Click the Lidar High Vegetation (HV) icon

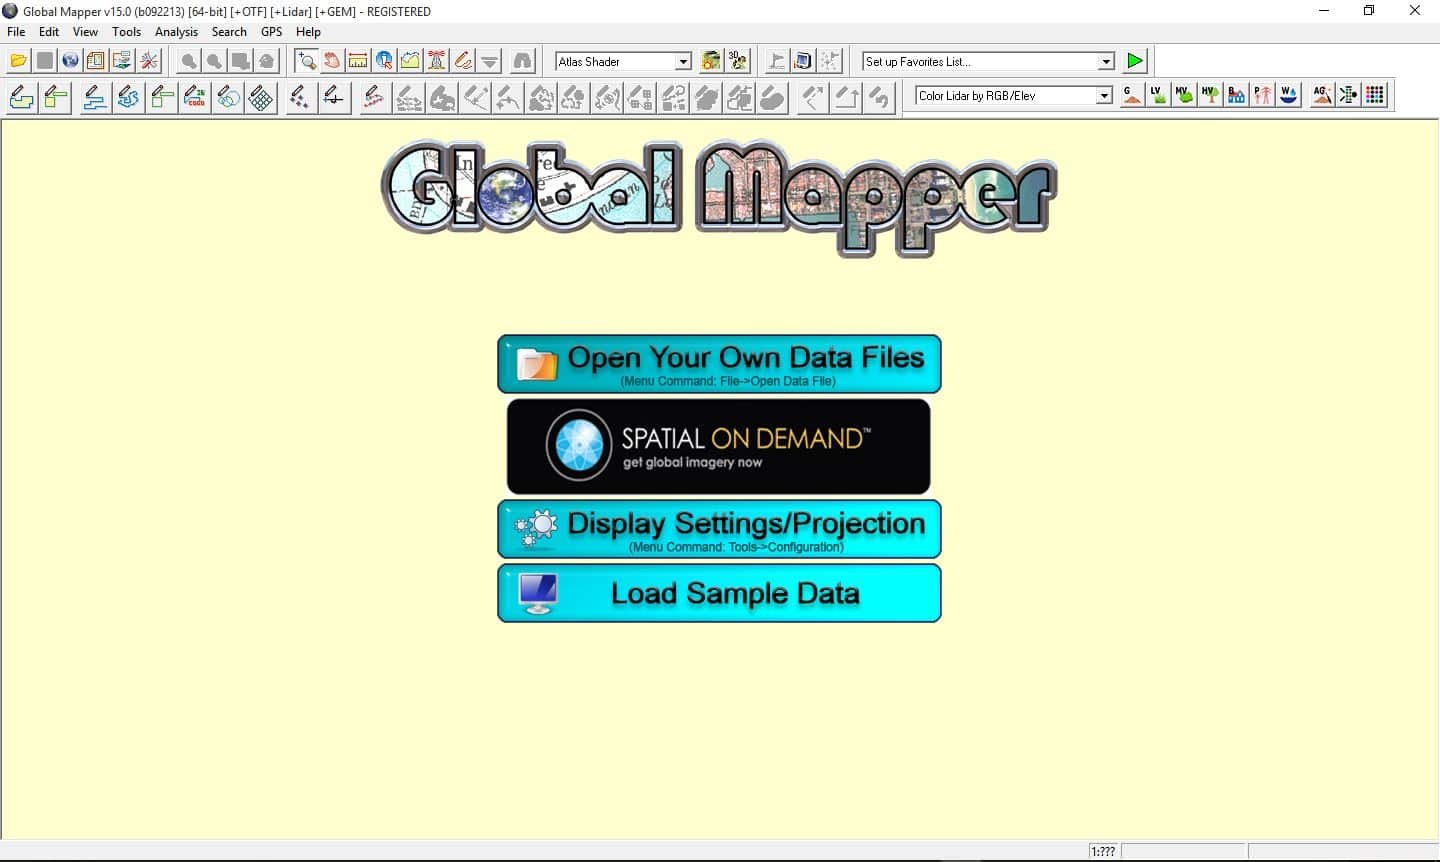1210,95
